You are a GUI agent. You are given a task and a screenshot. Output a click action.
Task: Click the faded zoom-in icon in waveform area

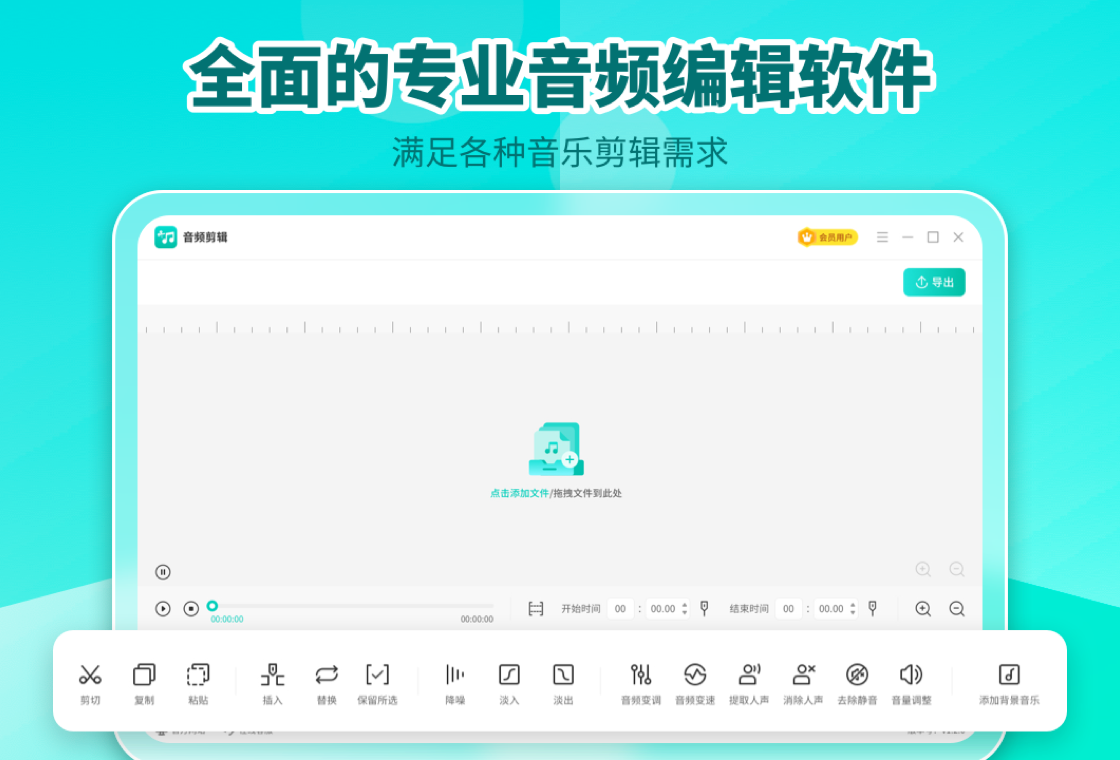tap(923, 569)
